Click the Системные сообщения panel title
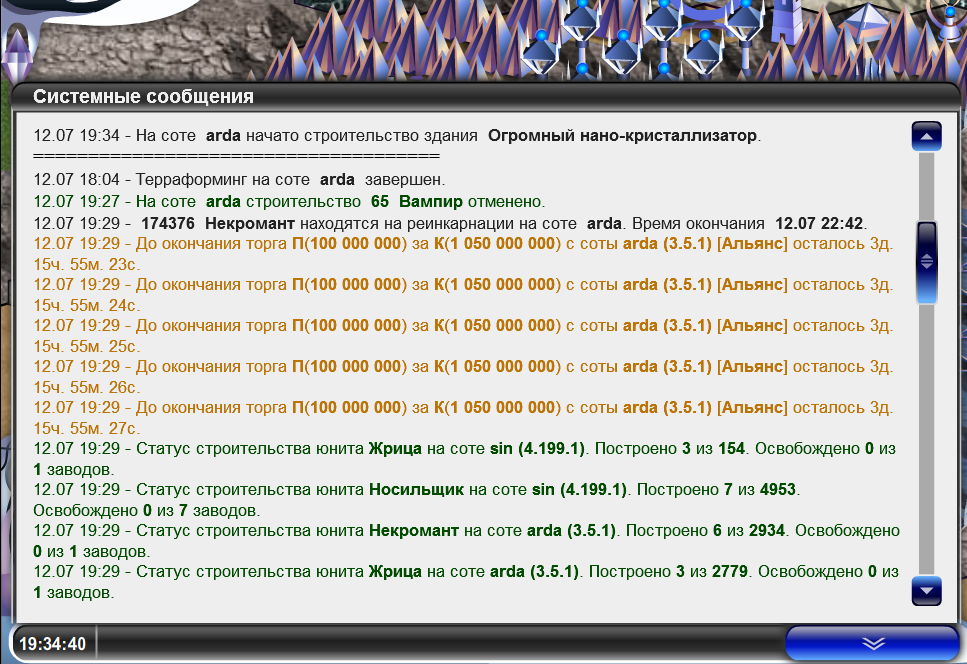 [x=143, y=97]
